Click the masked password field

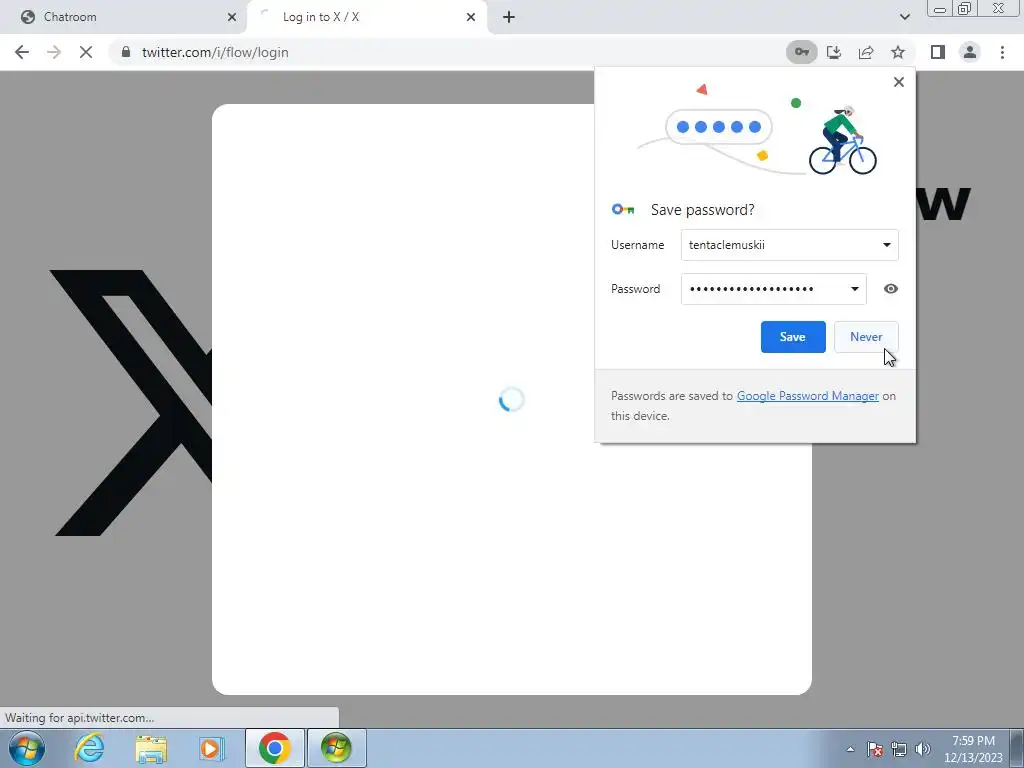[773, 289]
